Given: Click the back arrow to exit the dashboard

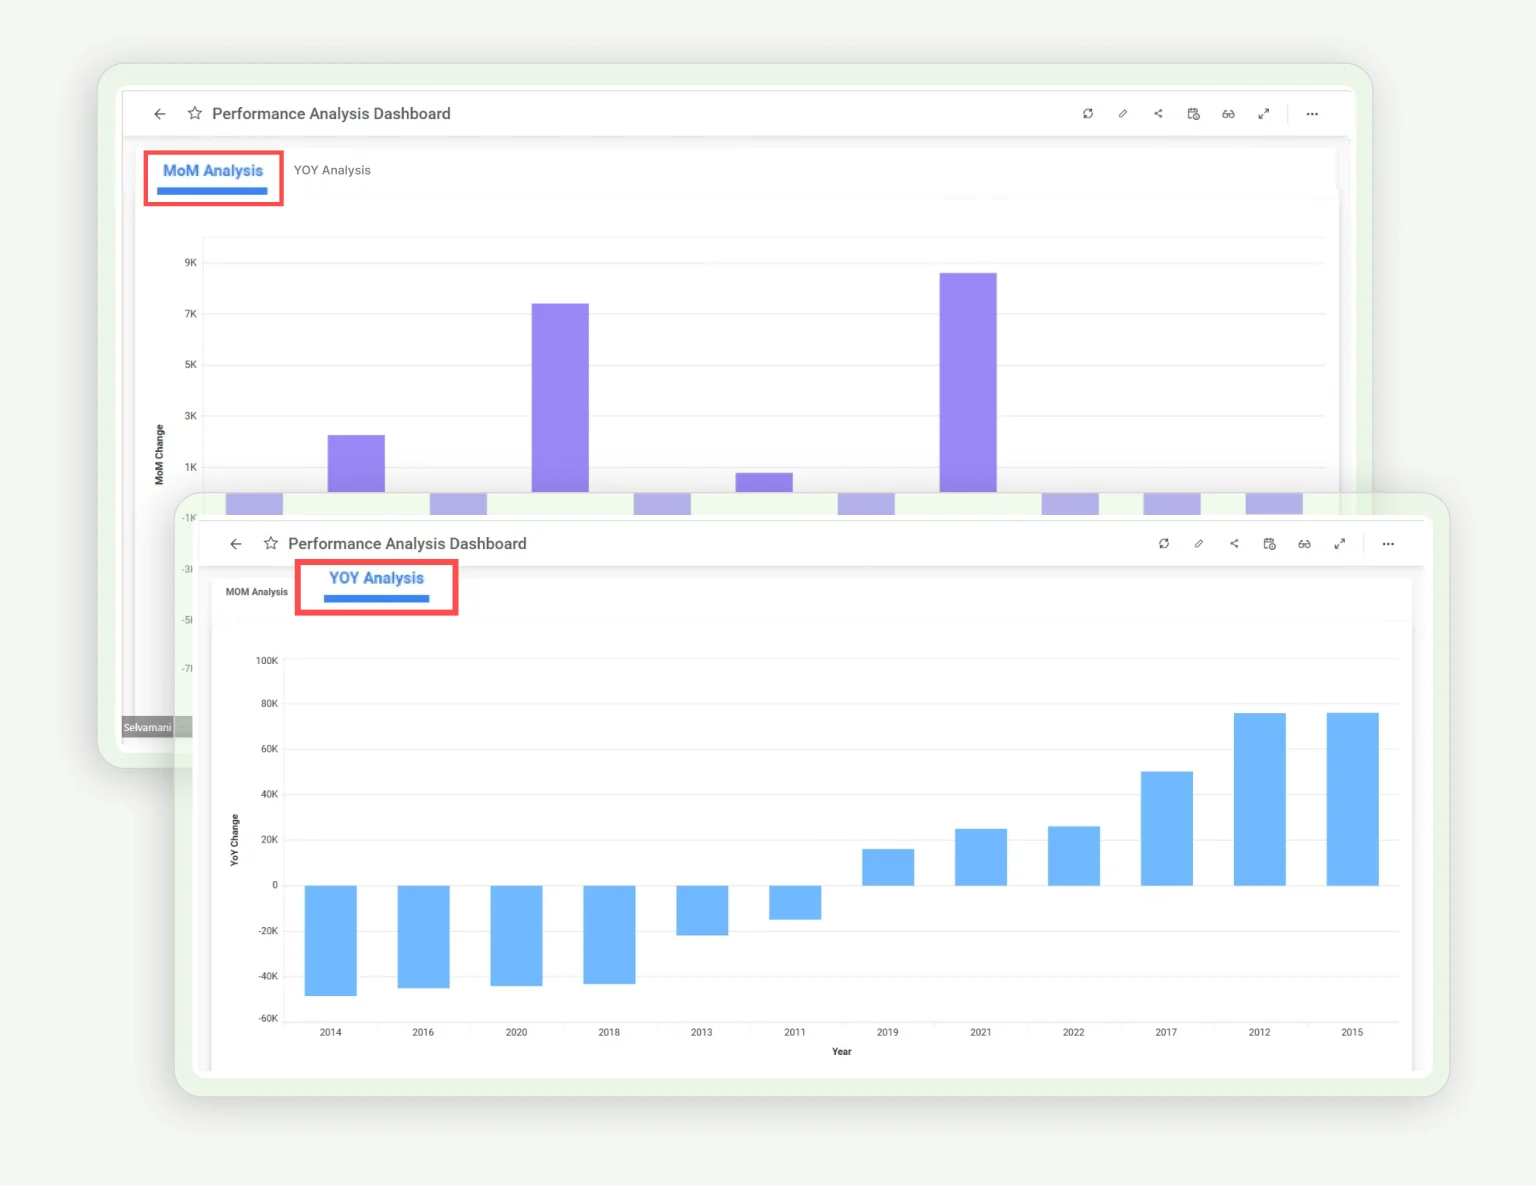Looking at the screenshot, I should click(x=160, y=113).
